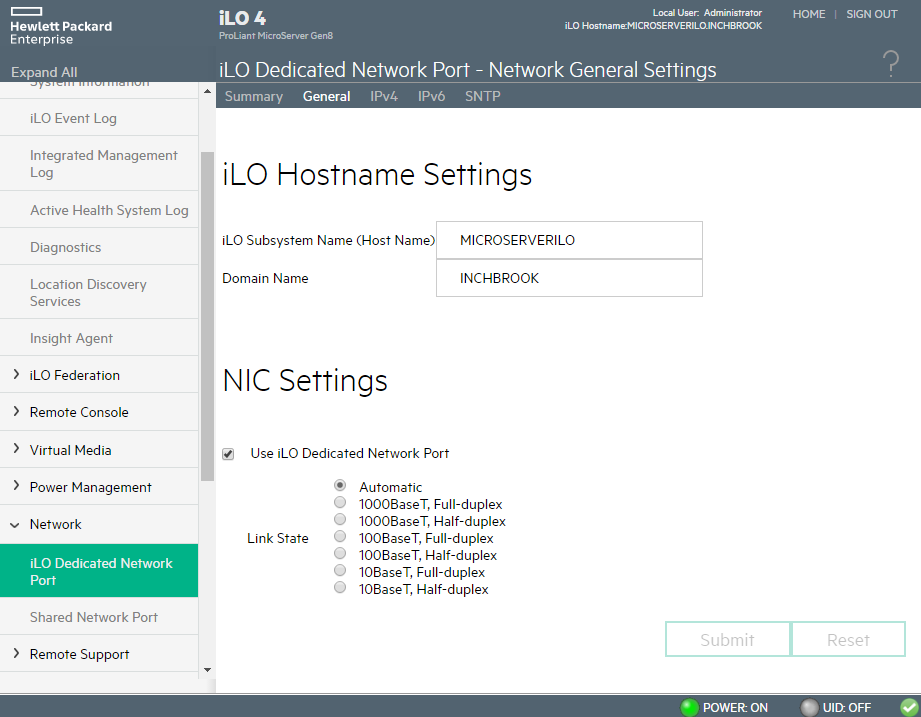Edit the iLO Subsystem Name field

point(569,240)
